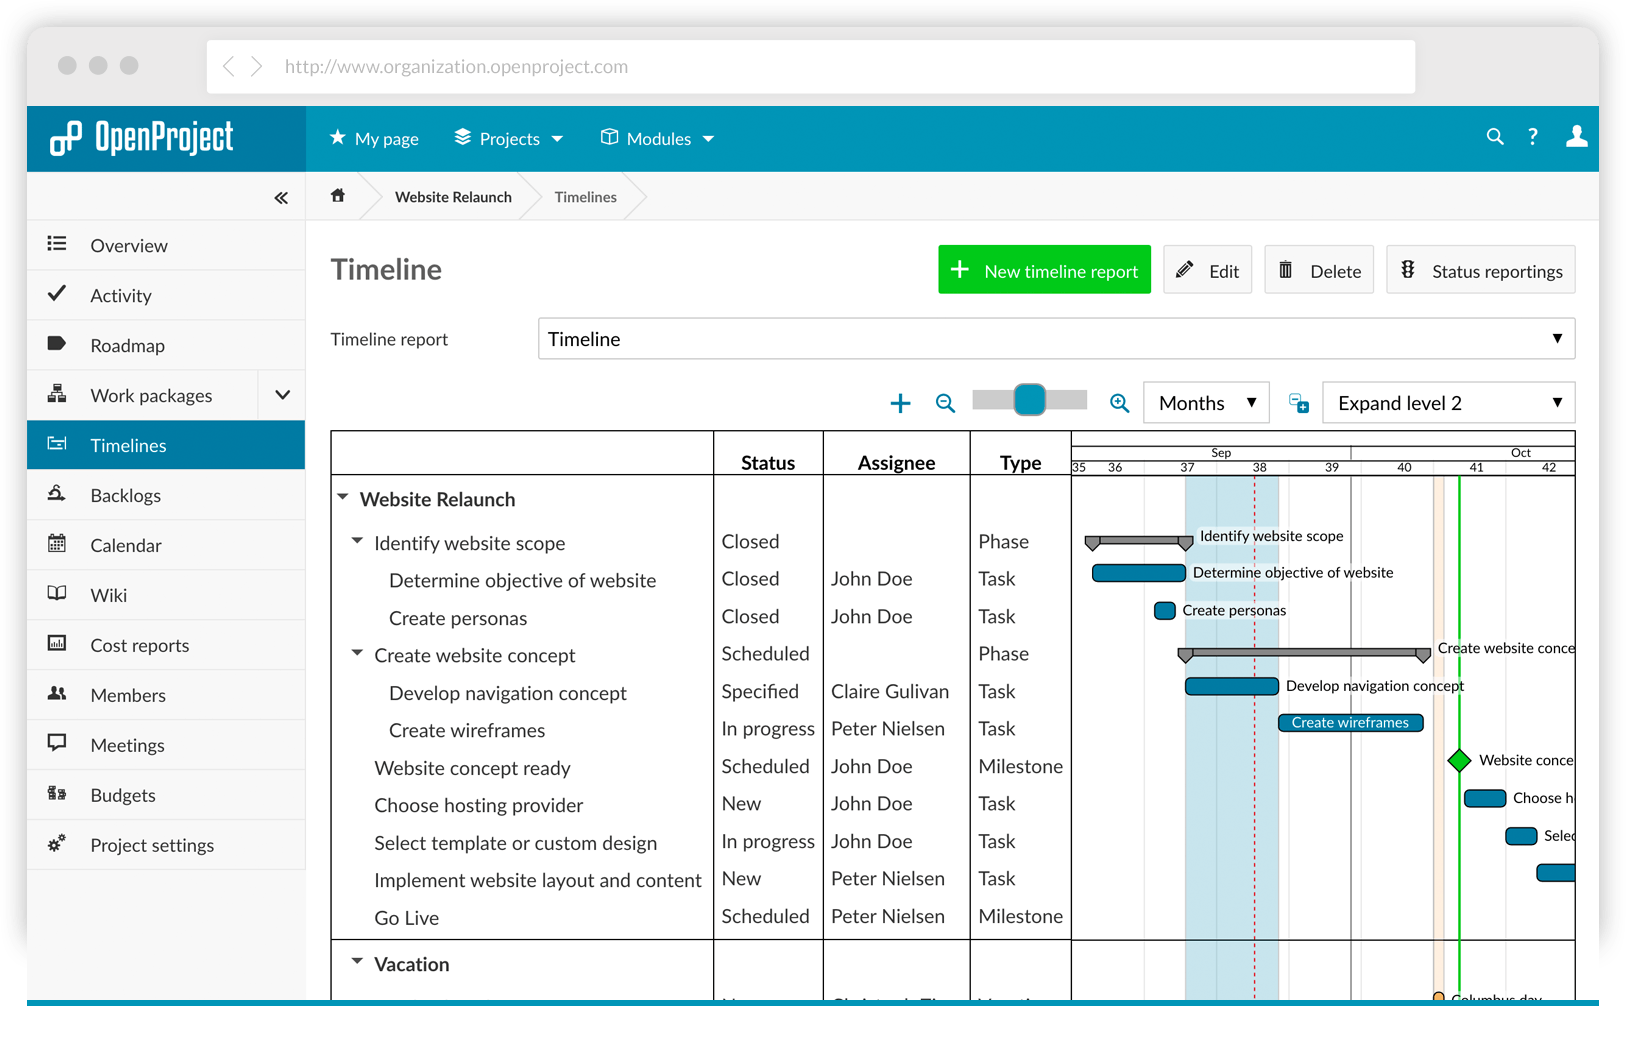1626x1037 pixels.
Task: Click the help question mark icon
Action: tap(1533, 137)
